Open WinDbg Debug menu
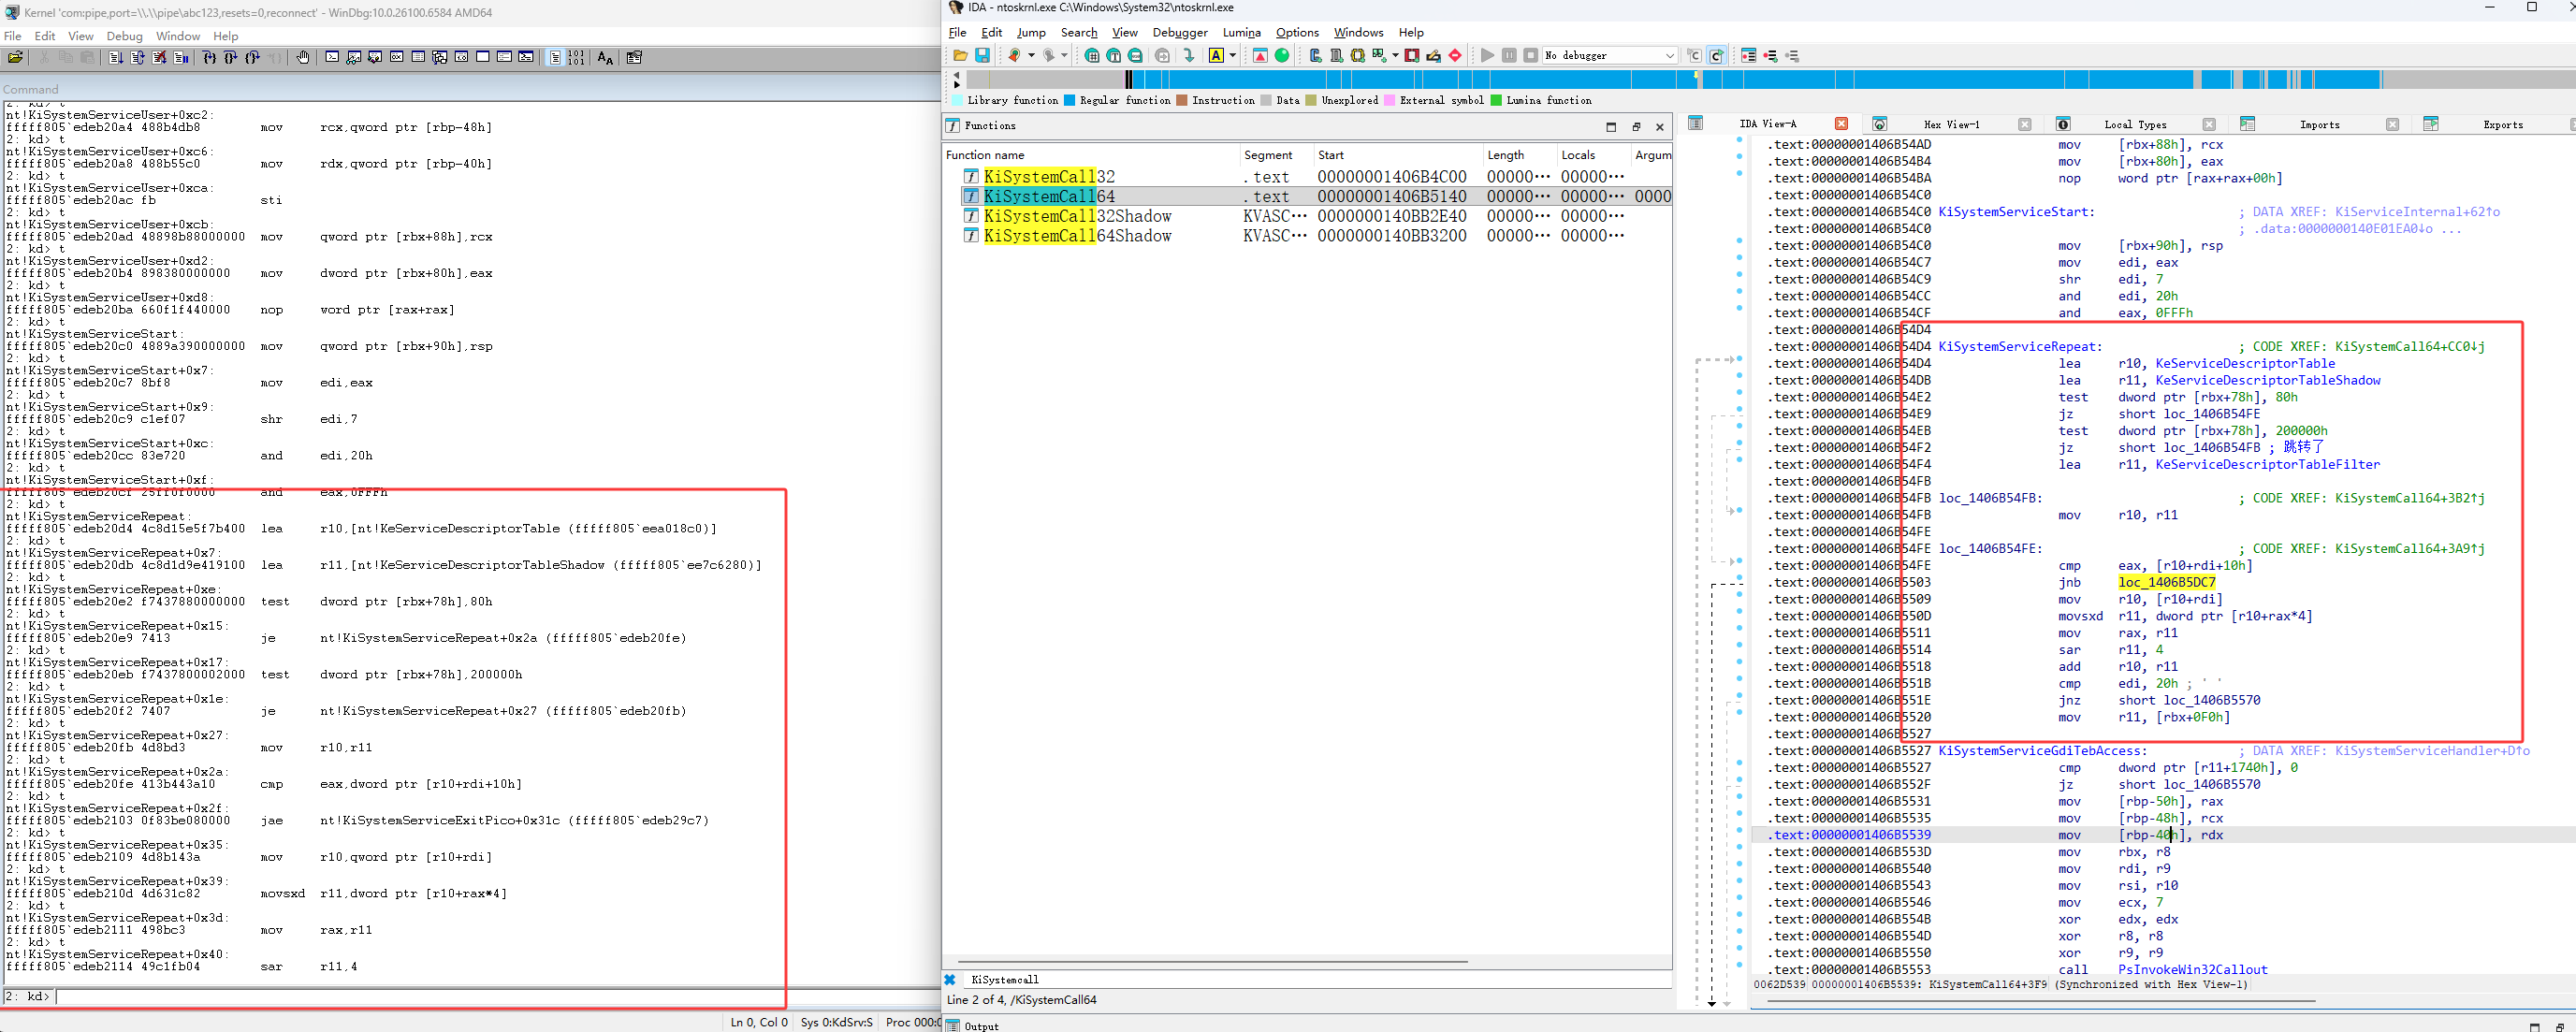The height and width of the screenshot is (1032, 2576). (x=125, y=36)
